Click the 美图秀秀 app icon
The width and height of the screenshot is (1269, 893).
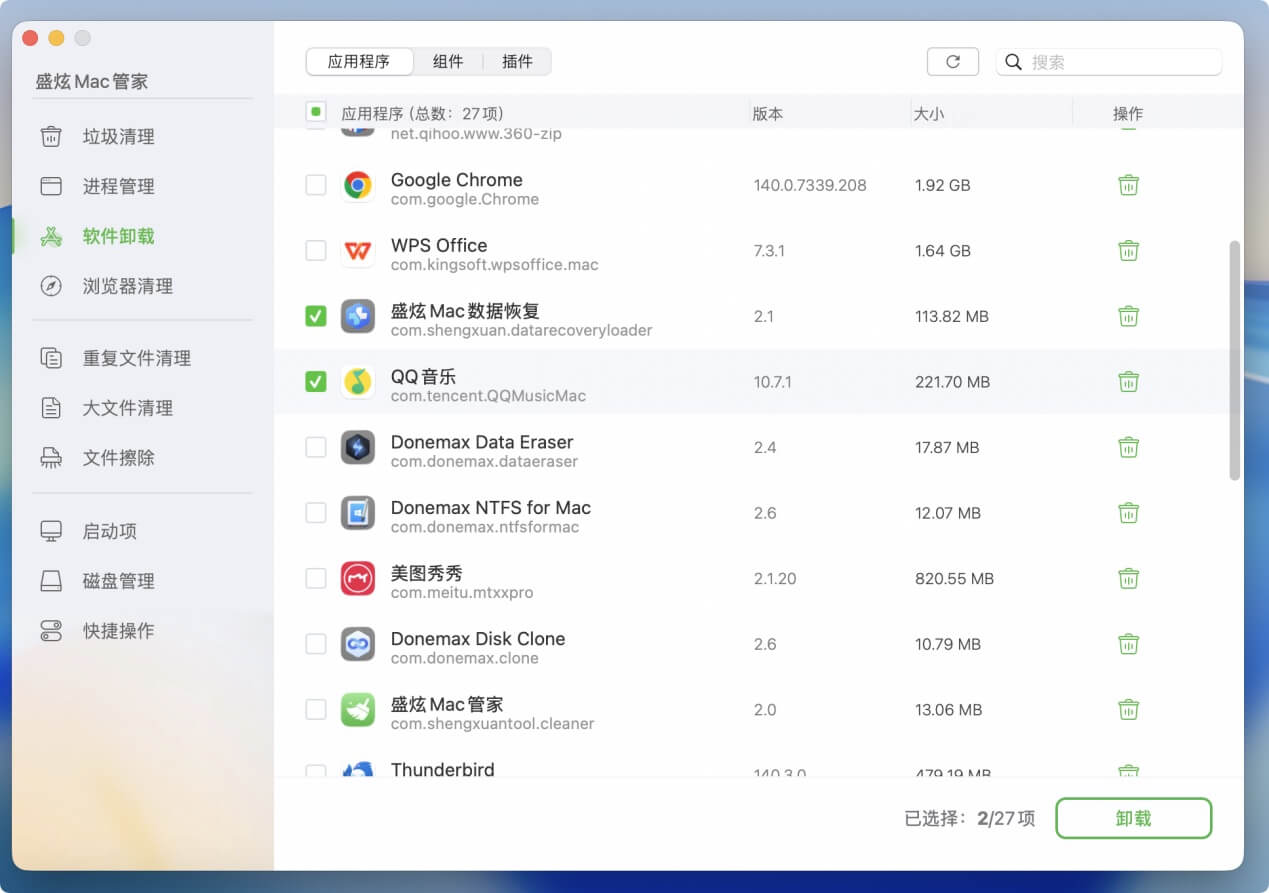(x=357, y=579)
